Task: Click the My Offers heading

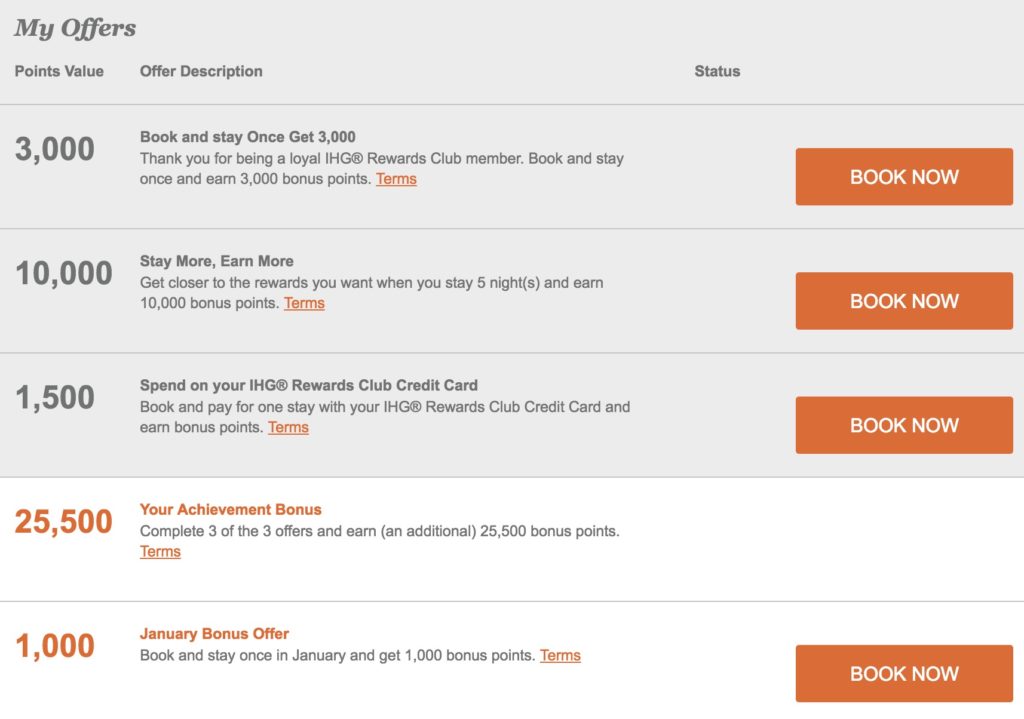Action: (75, 28)
